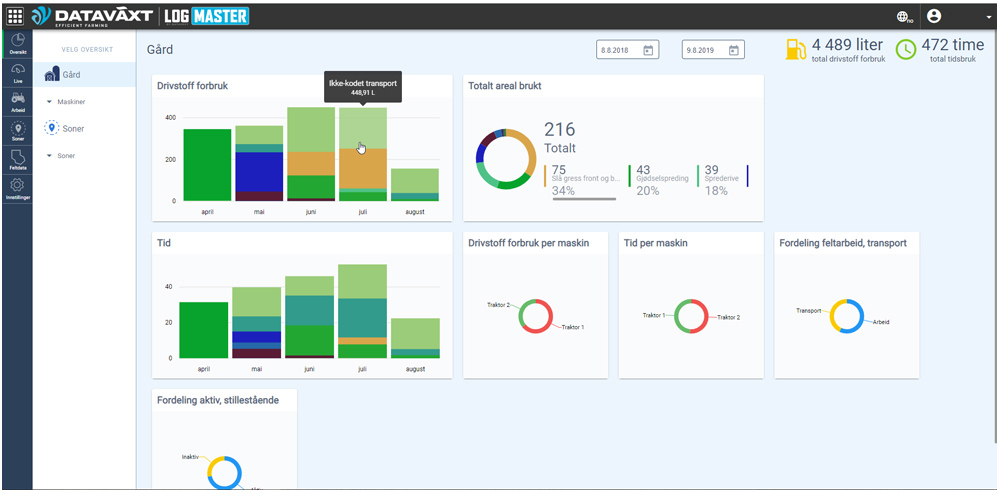Select the Oversikt sidebar icon

point(17,43)
